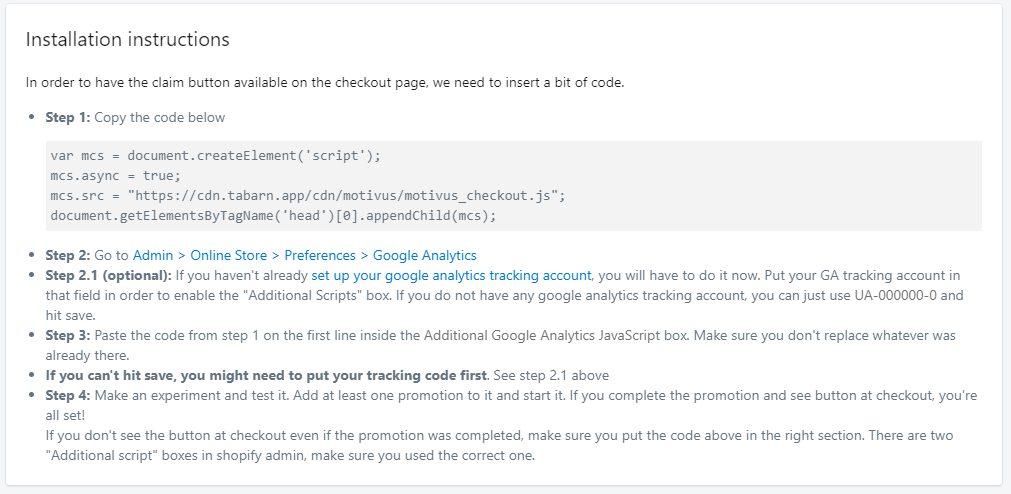Click the 'Step 4:' bold label
The image size is (1011, 494).
click(68, 396)
